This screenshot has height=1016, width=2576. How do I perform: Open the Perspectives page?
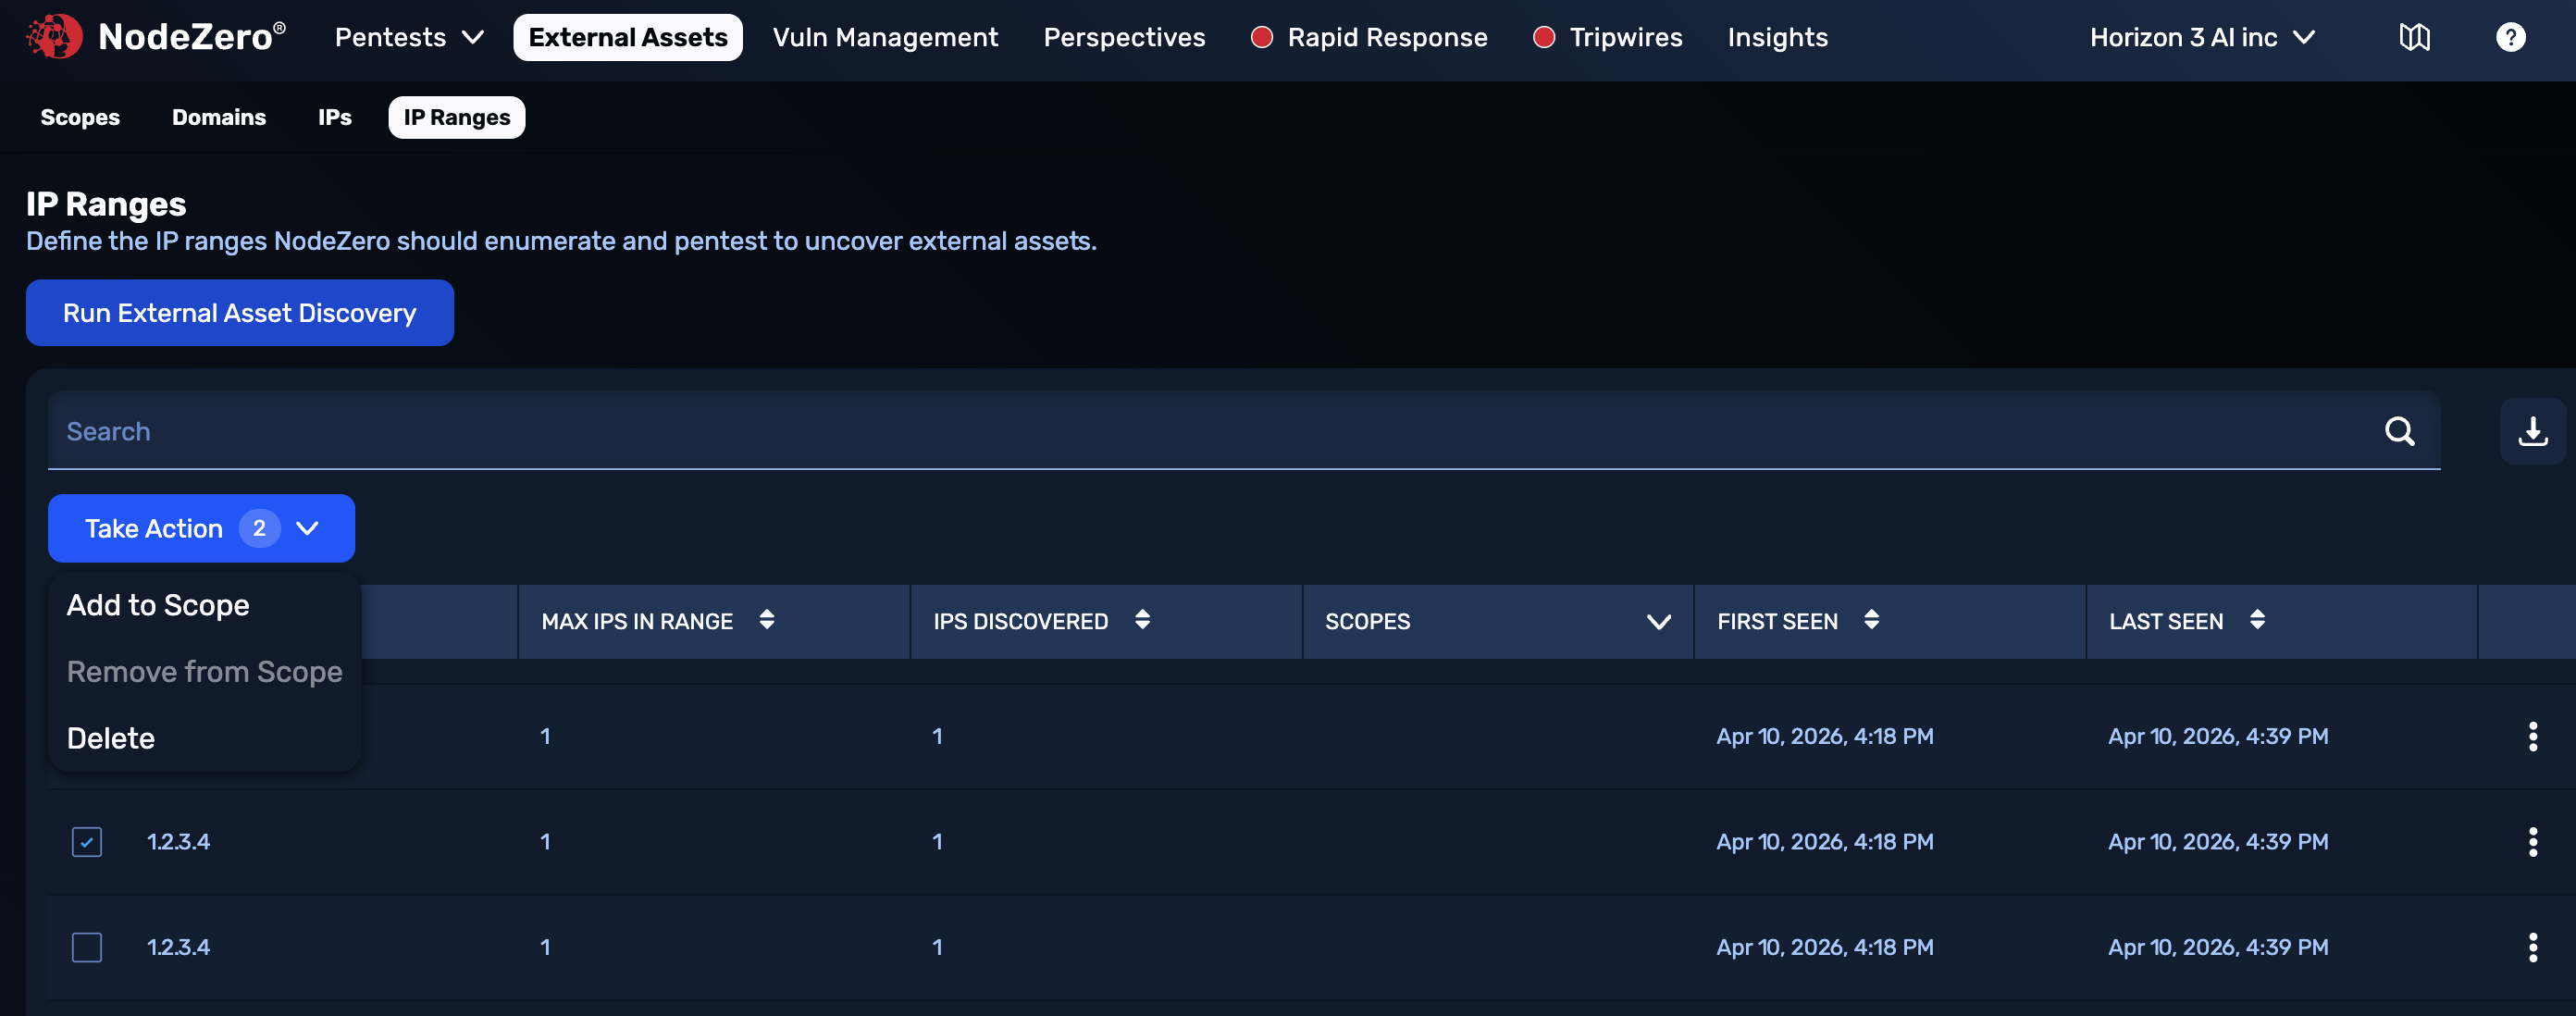[x=1124, y=37]
